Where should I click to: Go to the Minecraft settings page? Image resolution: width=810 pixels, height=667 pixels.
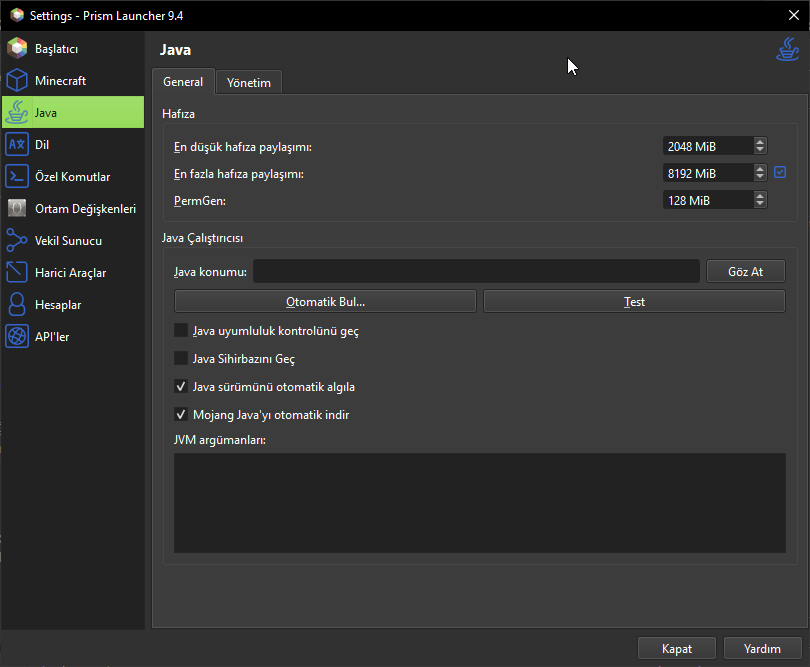73,81
